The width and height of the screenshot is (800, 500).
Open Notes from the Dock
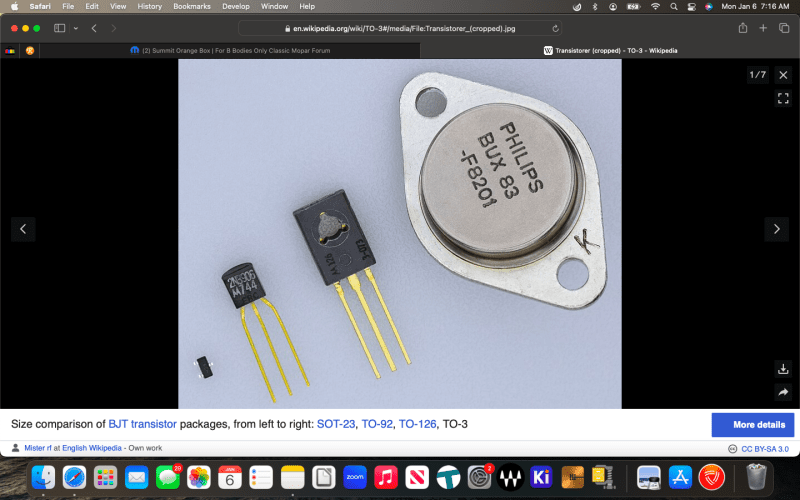tap(292, 478)
